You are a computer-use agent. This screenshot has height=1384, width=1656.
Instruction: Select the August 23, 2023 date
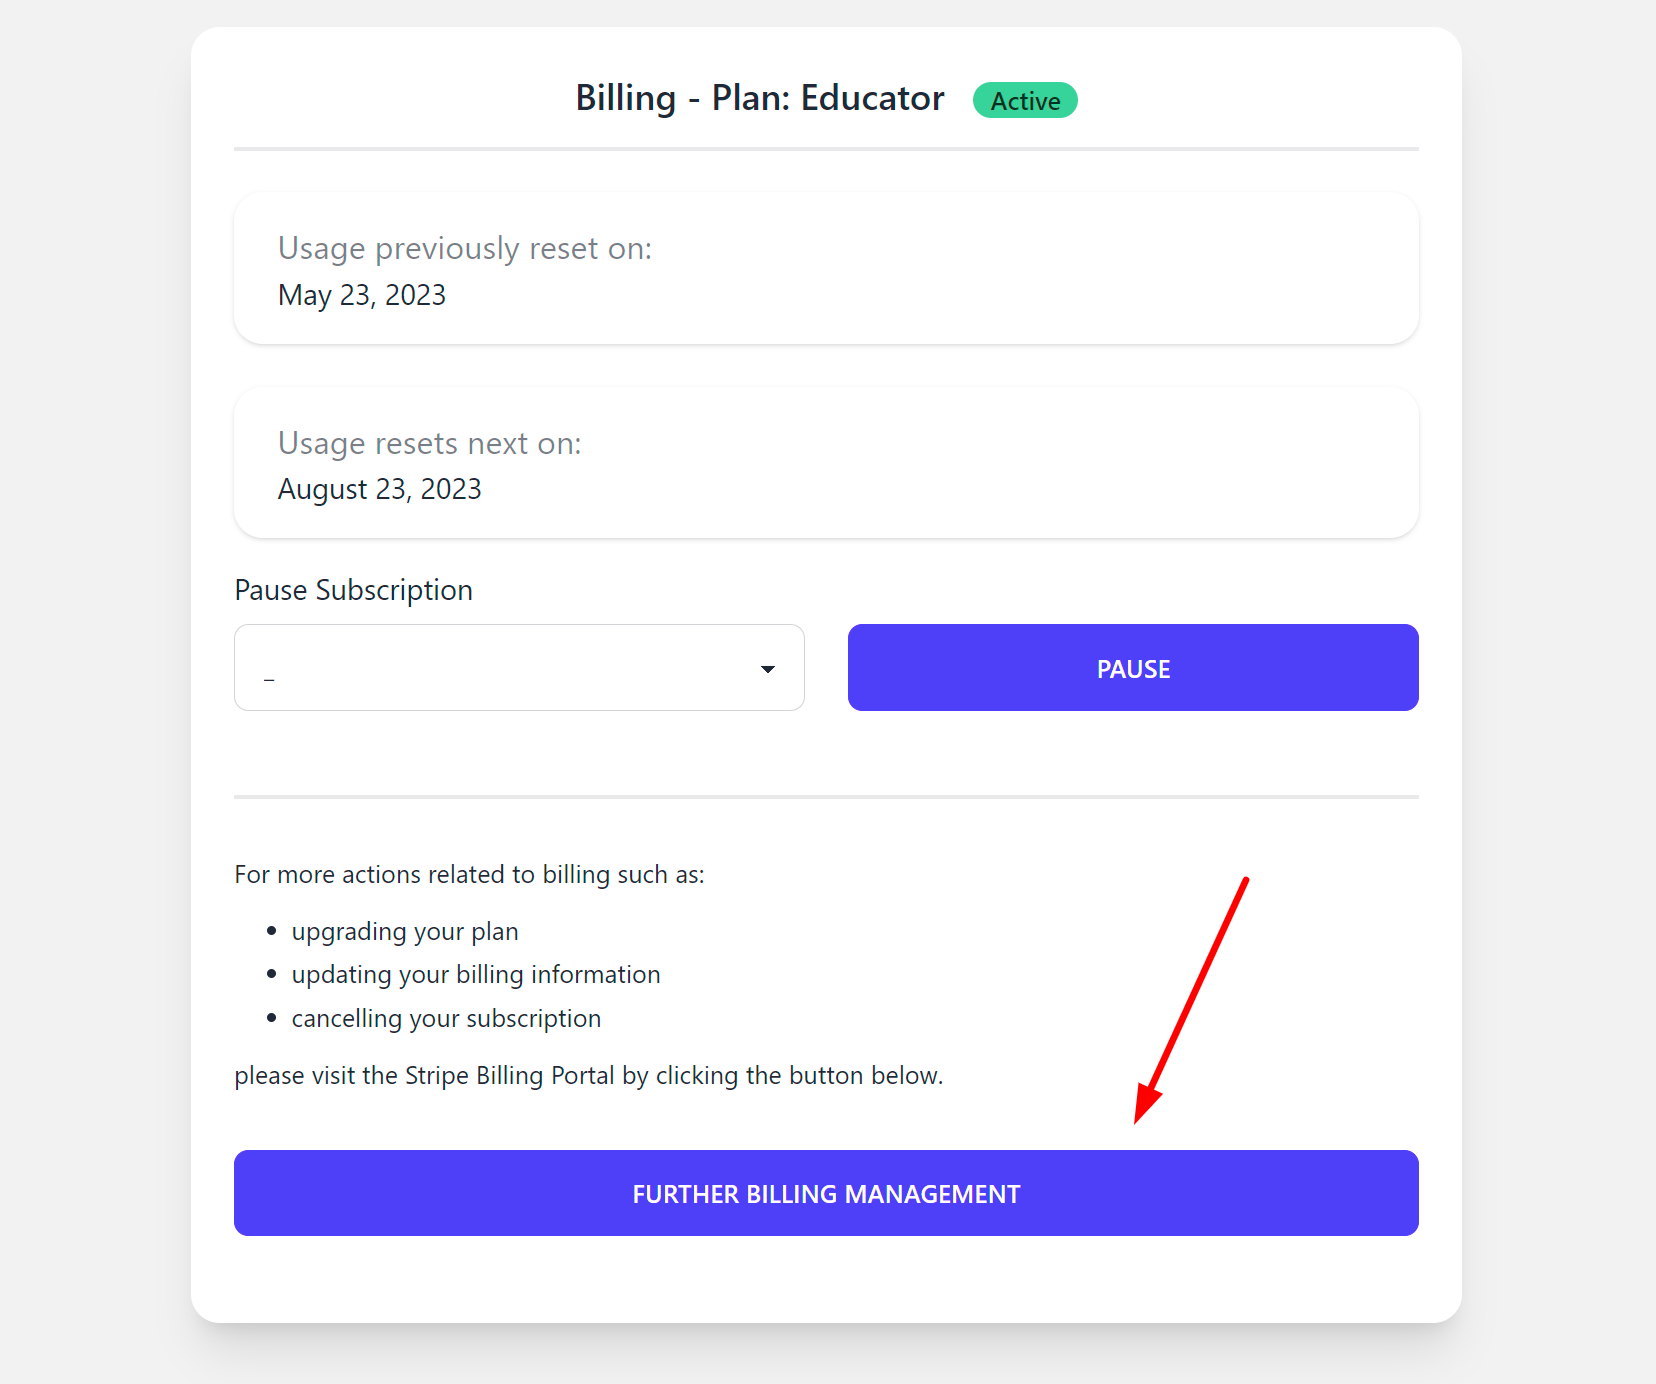coord(380,489)
